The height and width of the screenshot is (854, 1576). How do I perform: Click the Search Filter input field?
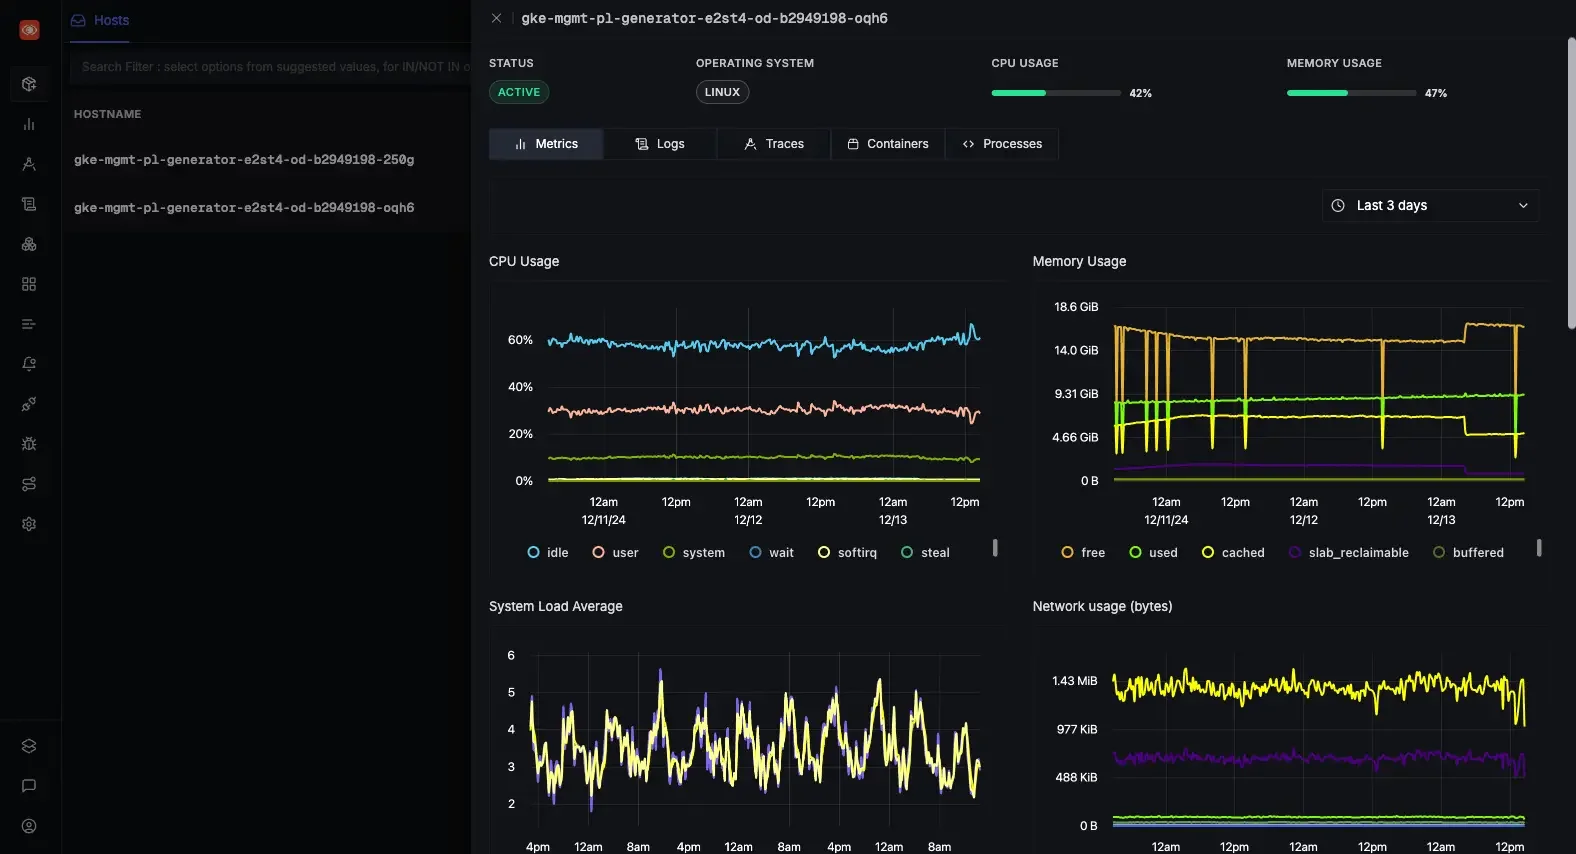[270, 67]
